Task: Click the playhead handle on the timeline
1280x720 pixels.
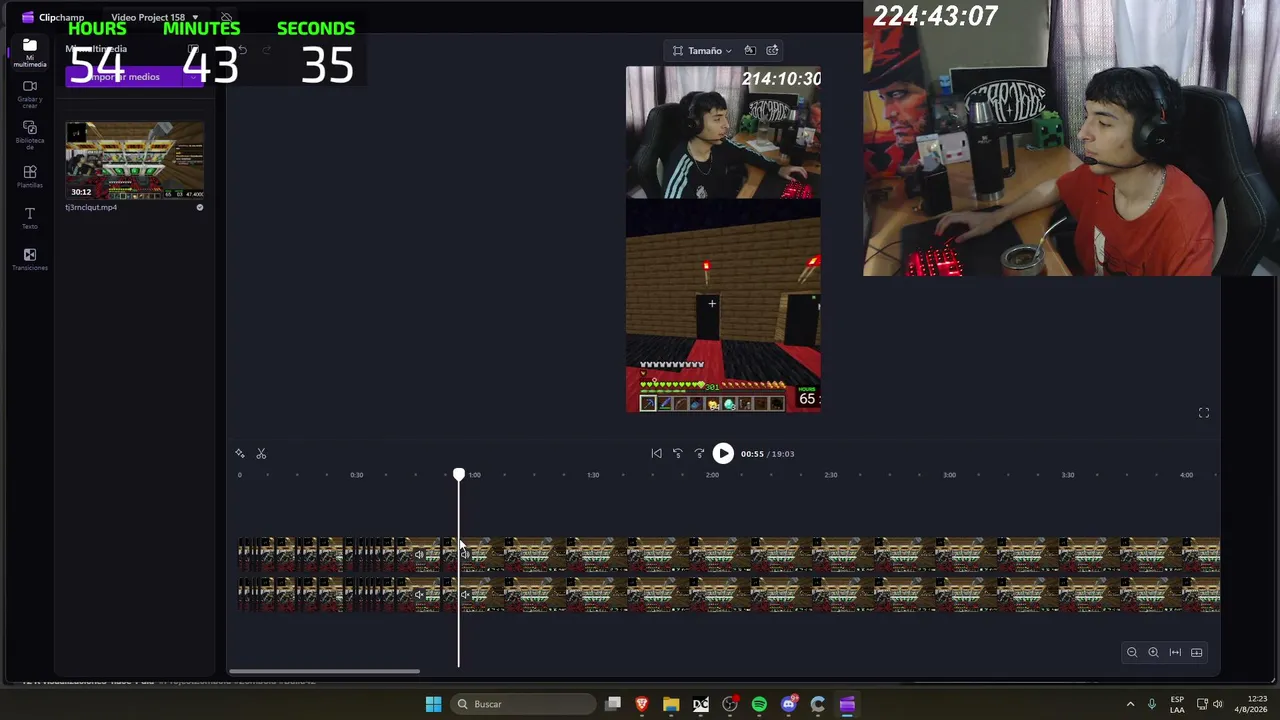Action: (x=459, y=474)
